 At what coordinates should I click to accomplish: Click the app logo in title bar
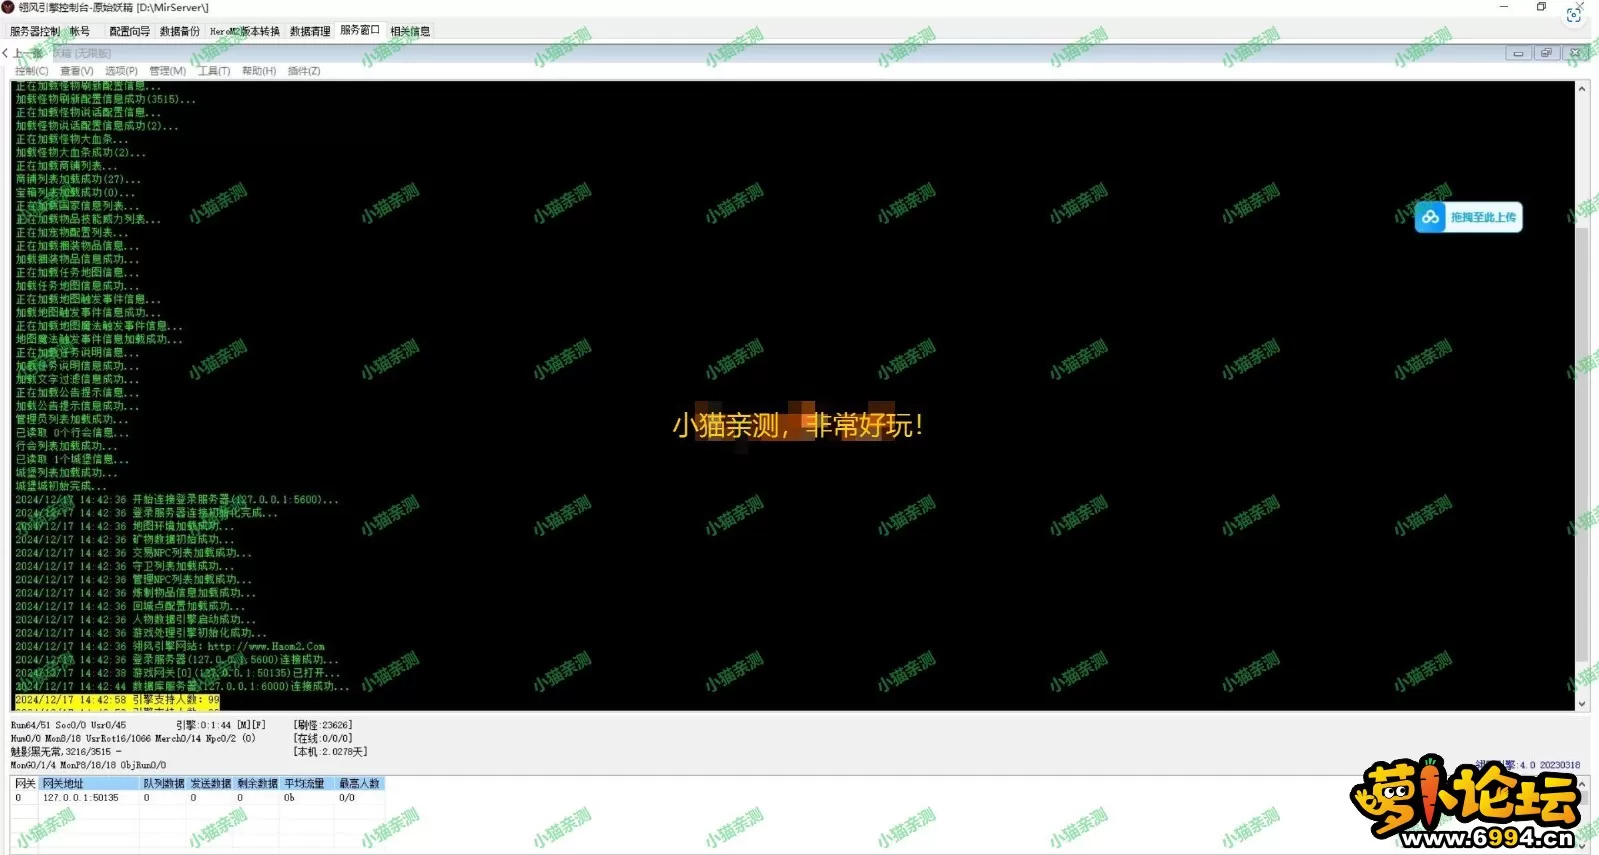(8, 7)
